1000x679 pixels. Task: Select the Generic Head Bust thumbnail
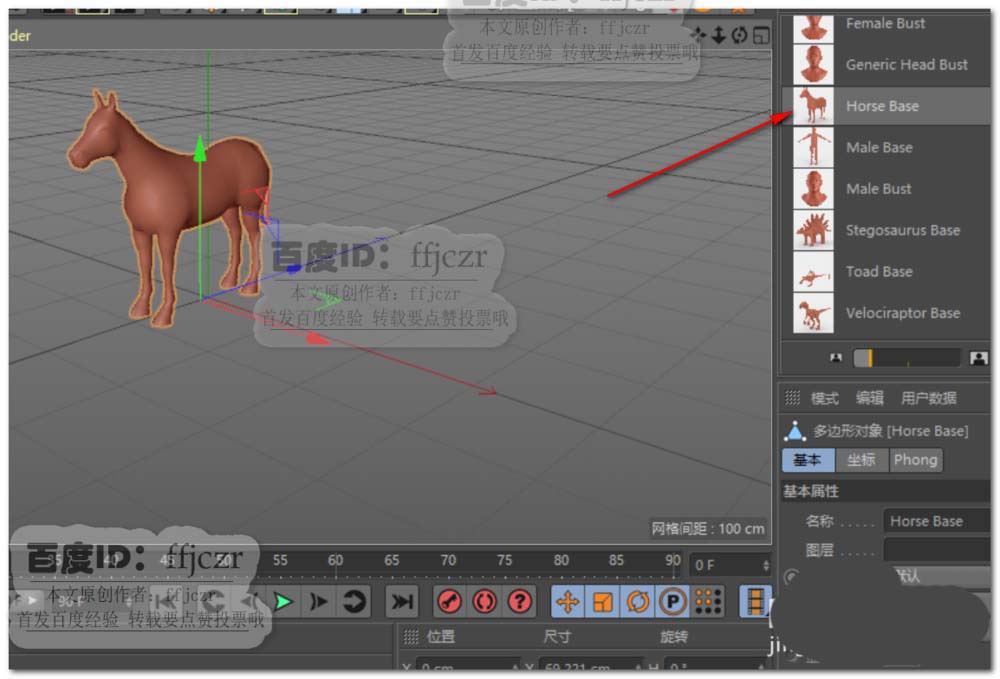(813, 65)
